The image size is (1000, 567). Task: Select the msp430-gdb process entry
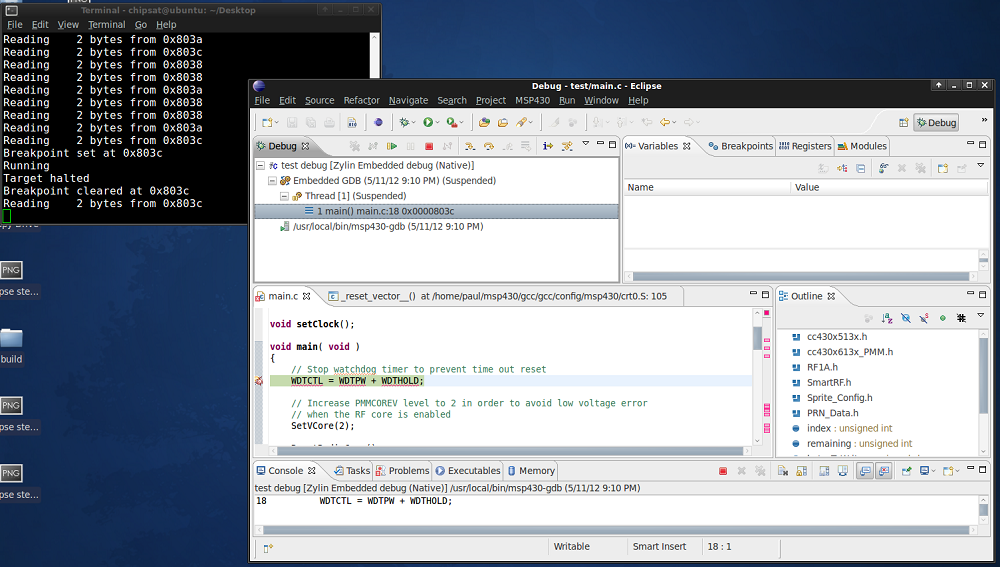point(381,226)
